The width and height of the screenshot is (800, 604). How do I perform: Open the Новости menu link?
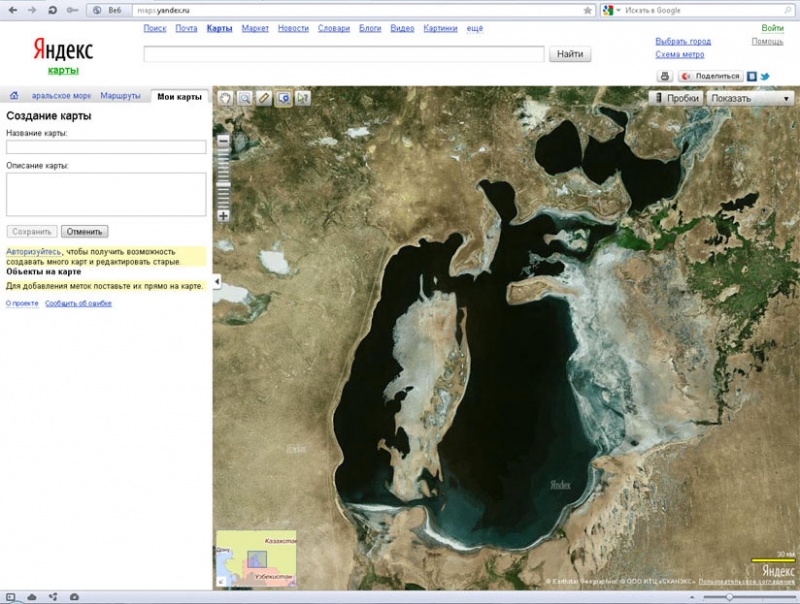pos(293,28)
